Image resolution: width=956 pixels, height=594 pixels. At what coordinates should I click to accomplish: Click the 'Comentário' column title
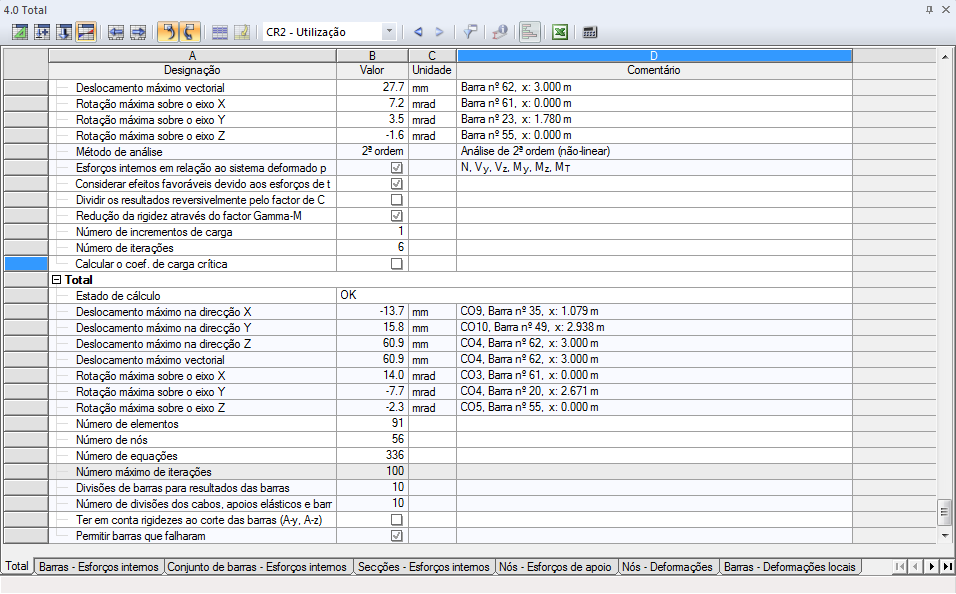click(654, 70)
